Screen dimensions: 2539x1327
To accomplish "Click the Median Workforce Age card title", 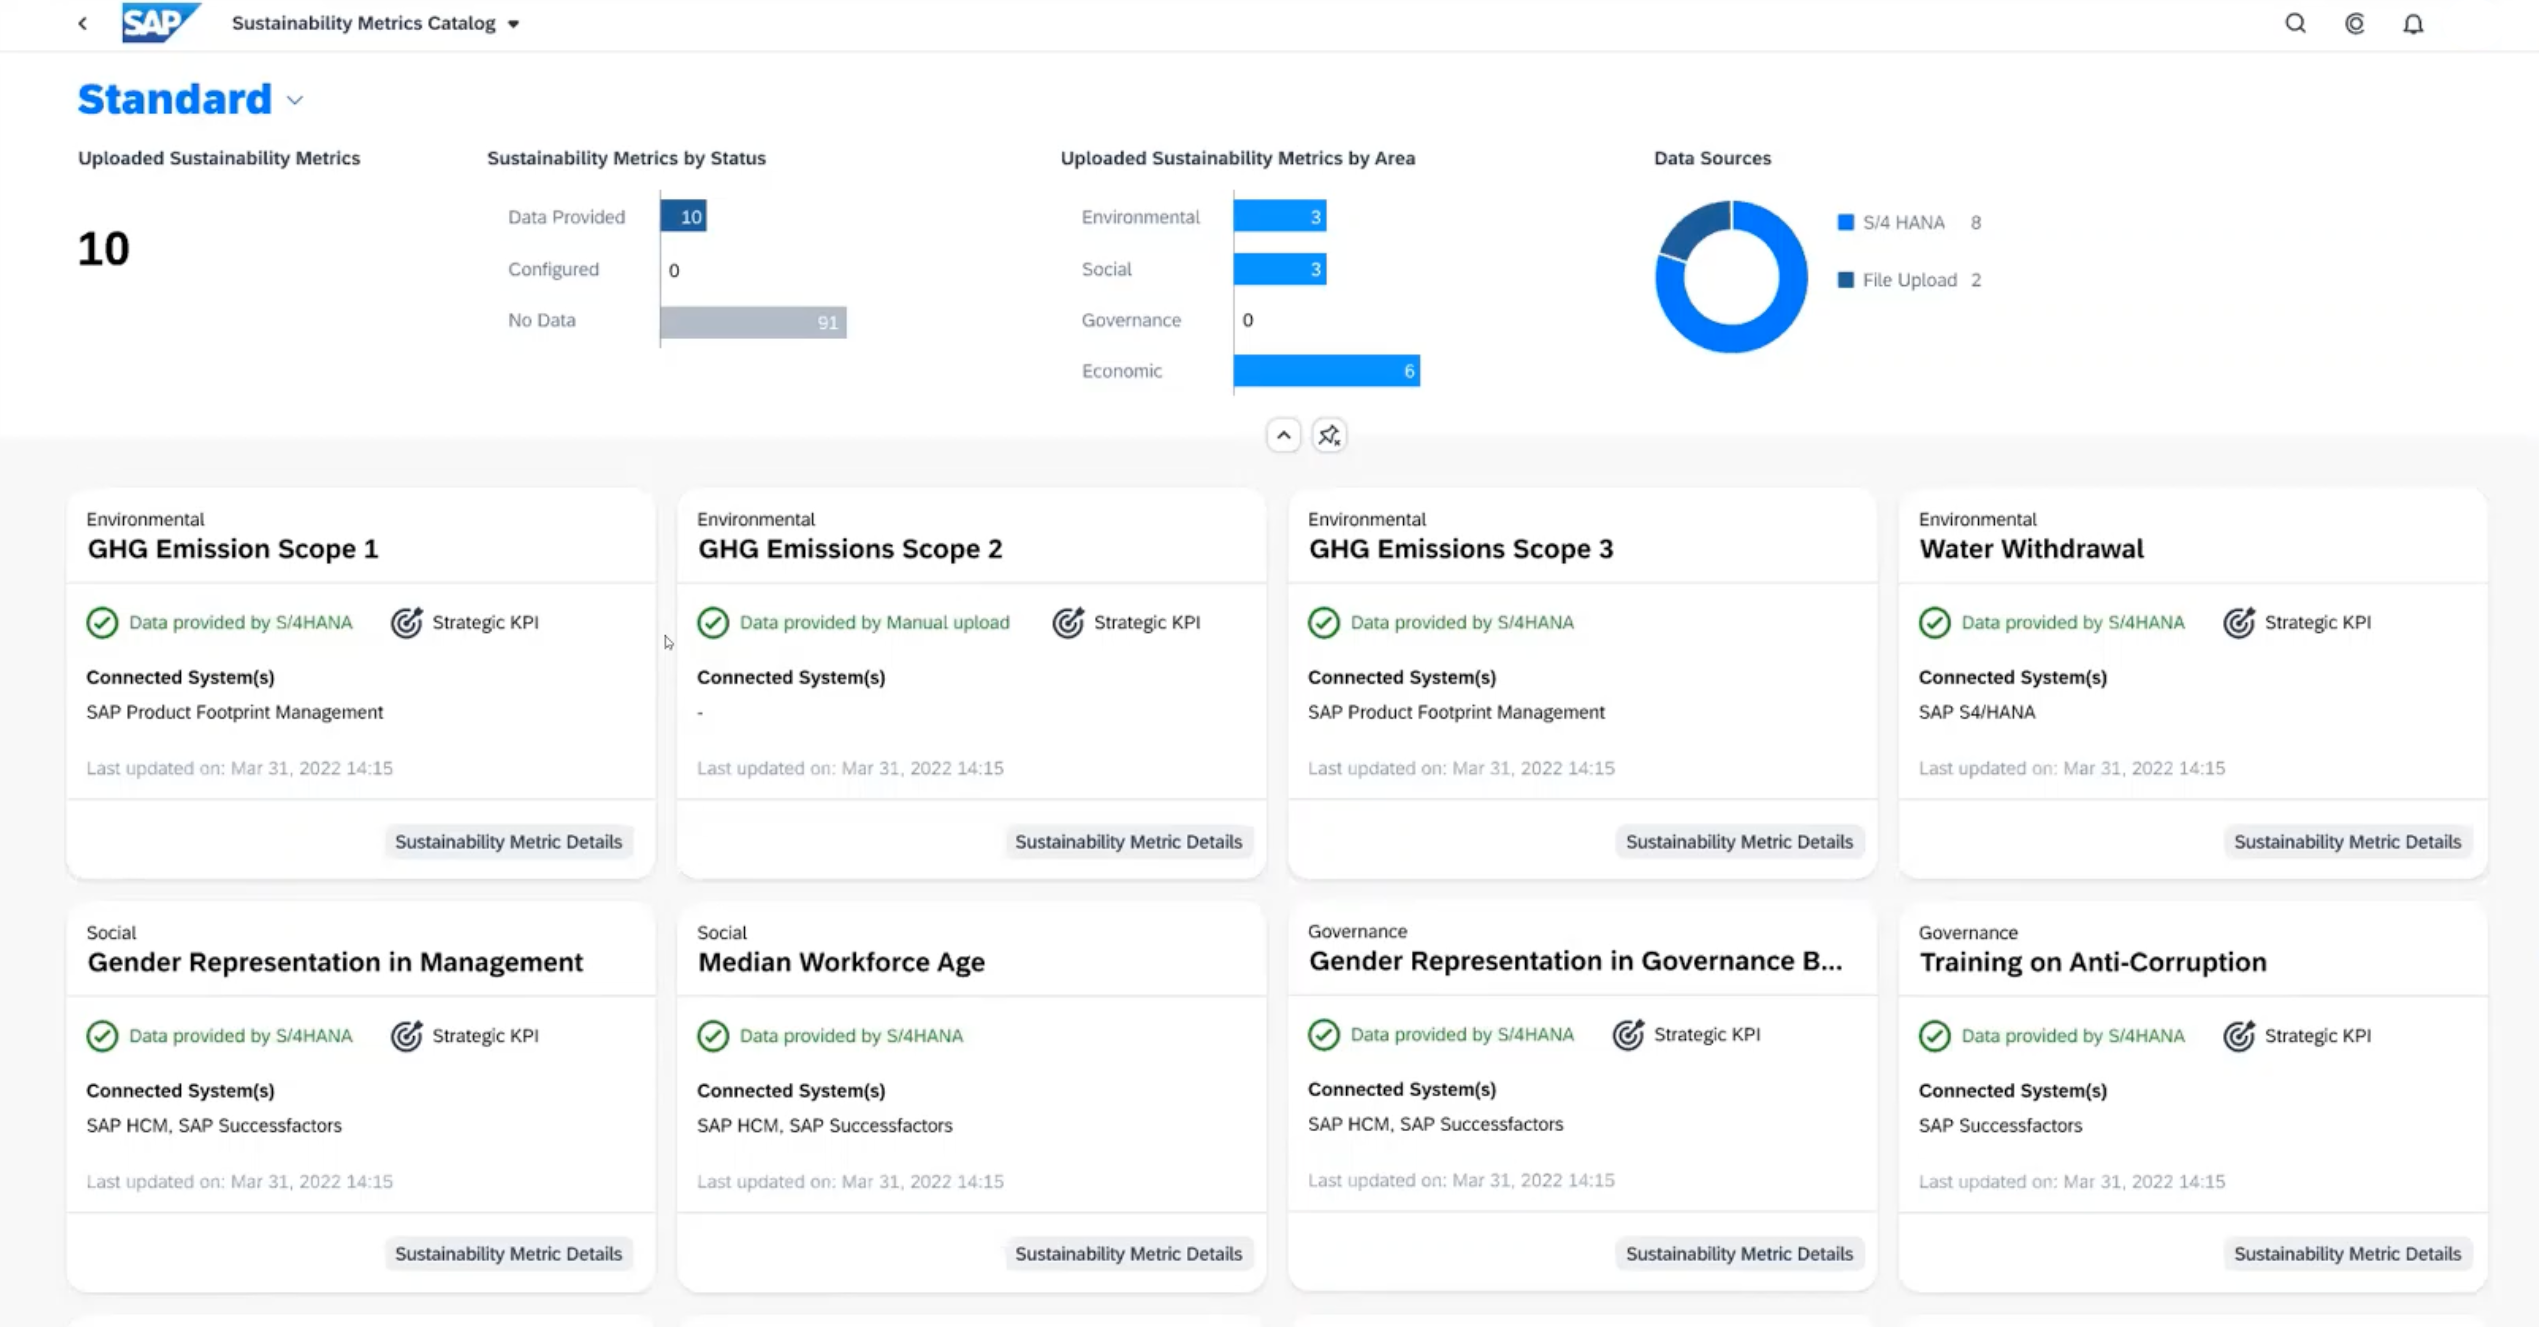I will pyautogui.click(x=841, y=961).
